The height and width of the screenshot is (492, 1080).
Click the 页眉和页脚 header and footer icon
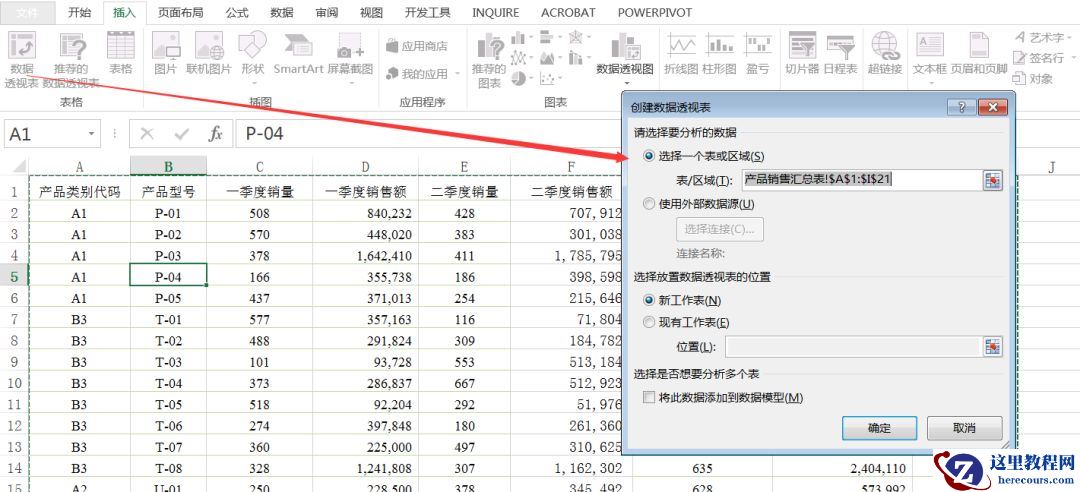tap(979, 45)
